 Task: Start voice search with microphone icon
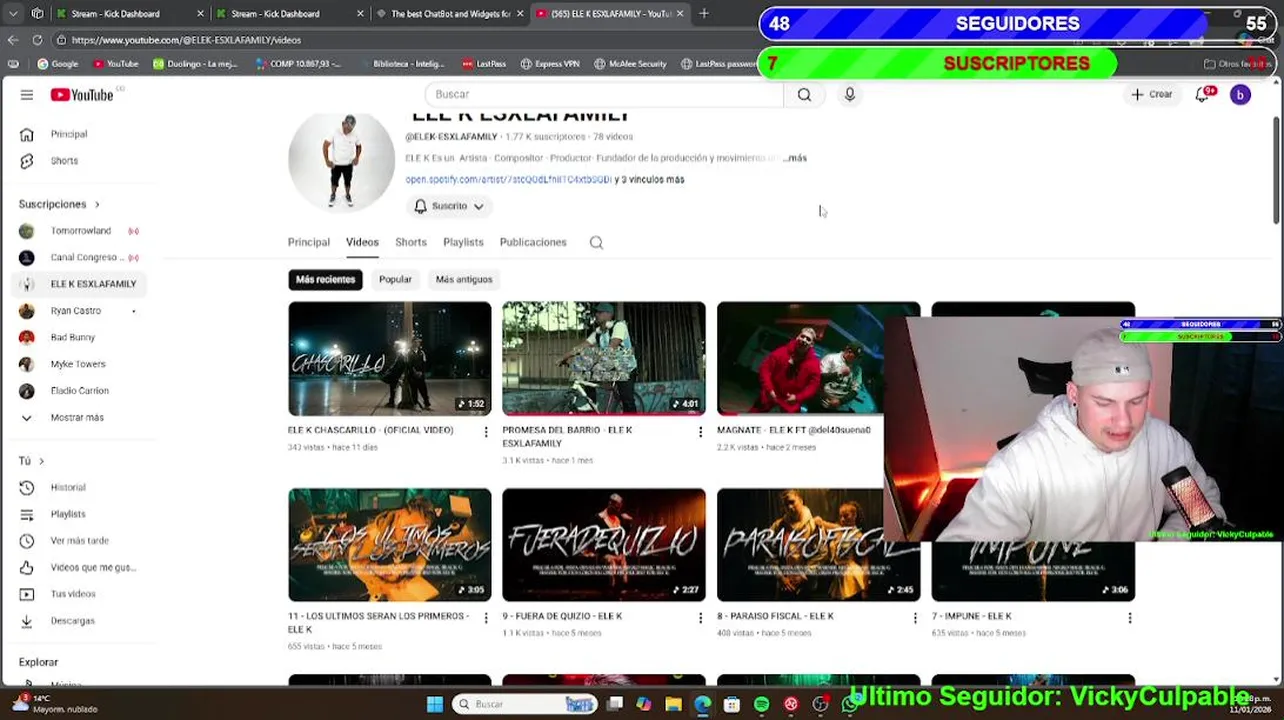click(x=849, y=94)
